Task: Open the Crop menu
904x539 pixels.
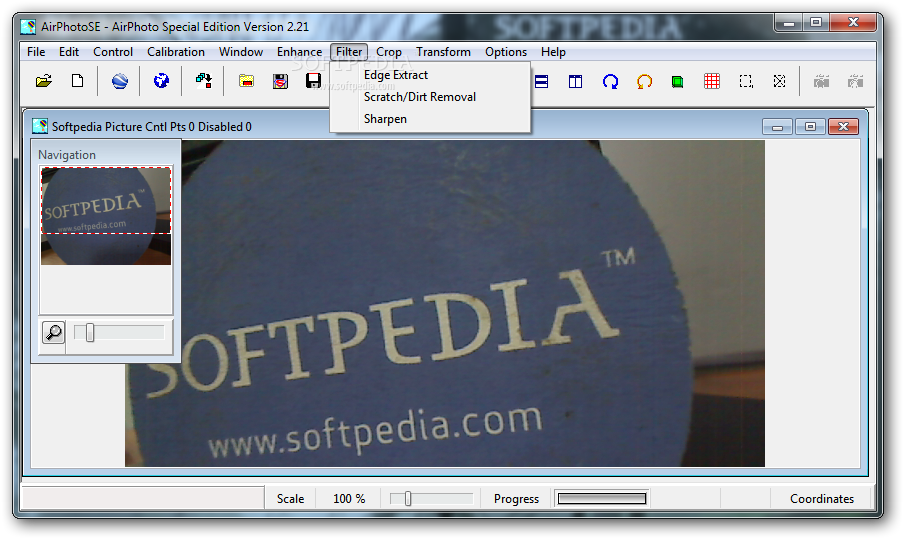Action: tap(389, 52)
